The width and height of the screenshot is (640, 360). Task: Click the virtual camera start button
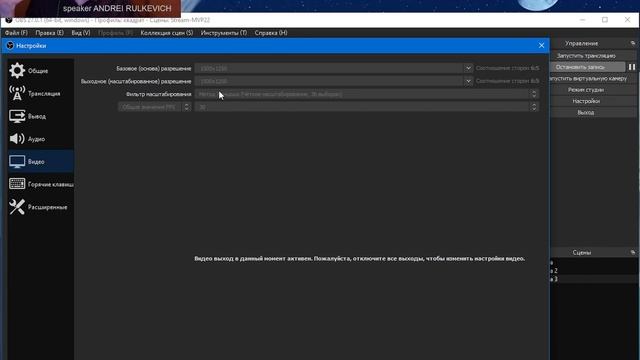point(588,78)
